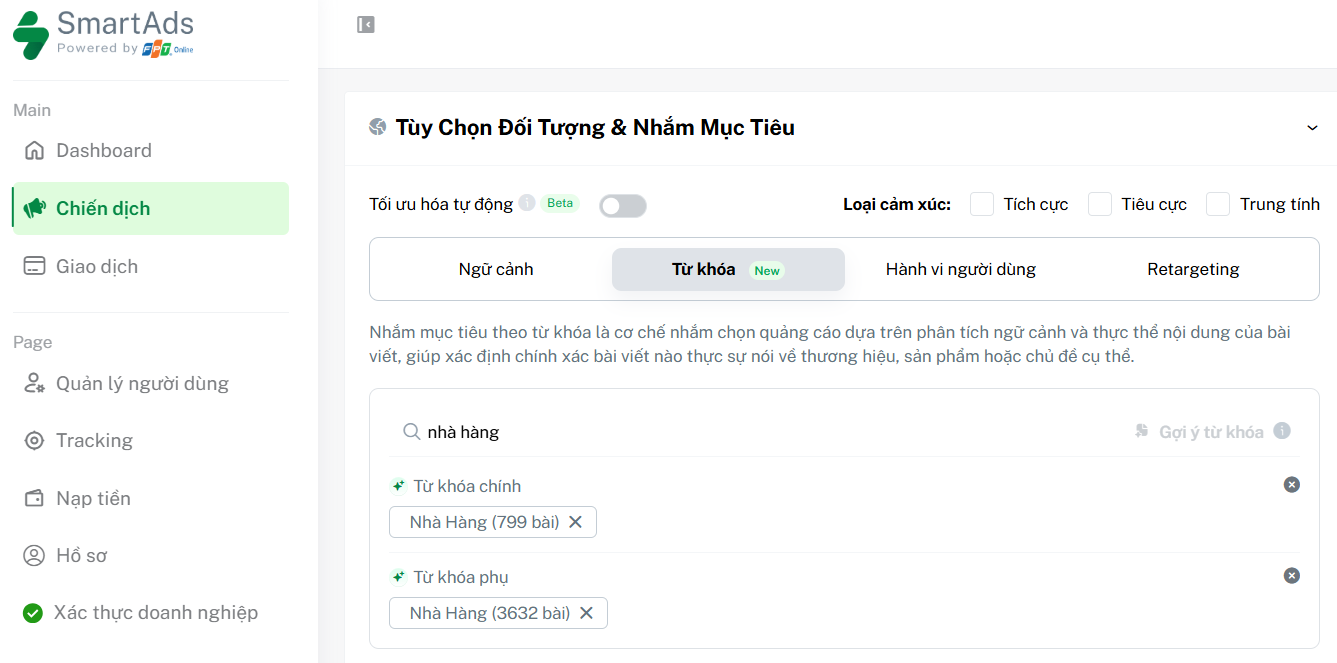Collapse the sidebar with the top-left icon
The image size is (1337, 663).
pos(365,24)
